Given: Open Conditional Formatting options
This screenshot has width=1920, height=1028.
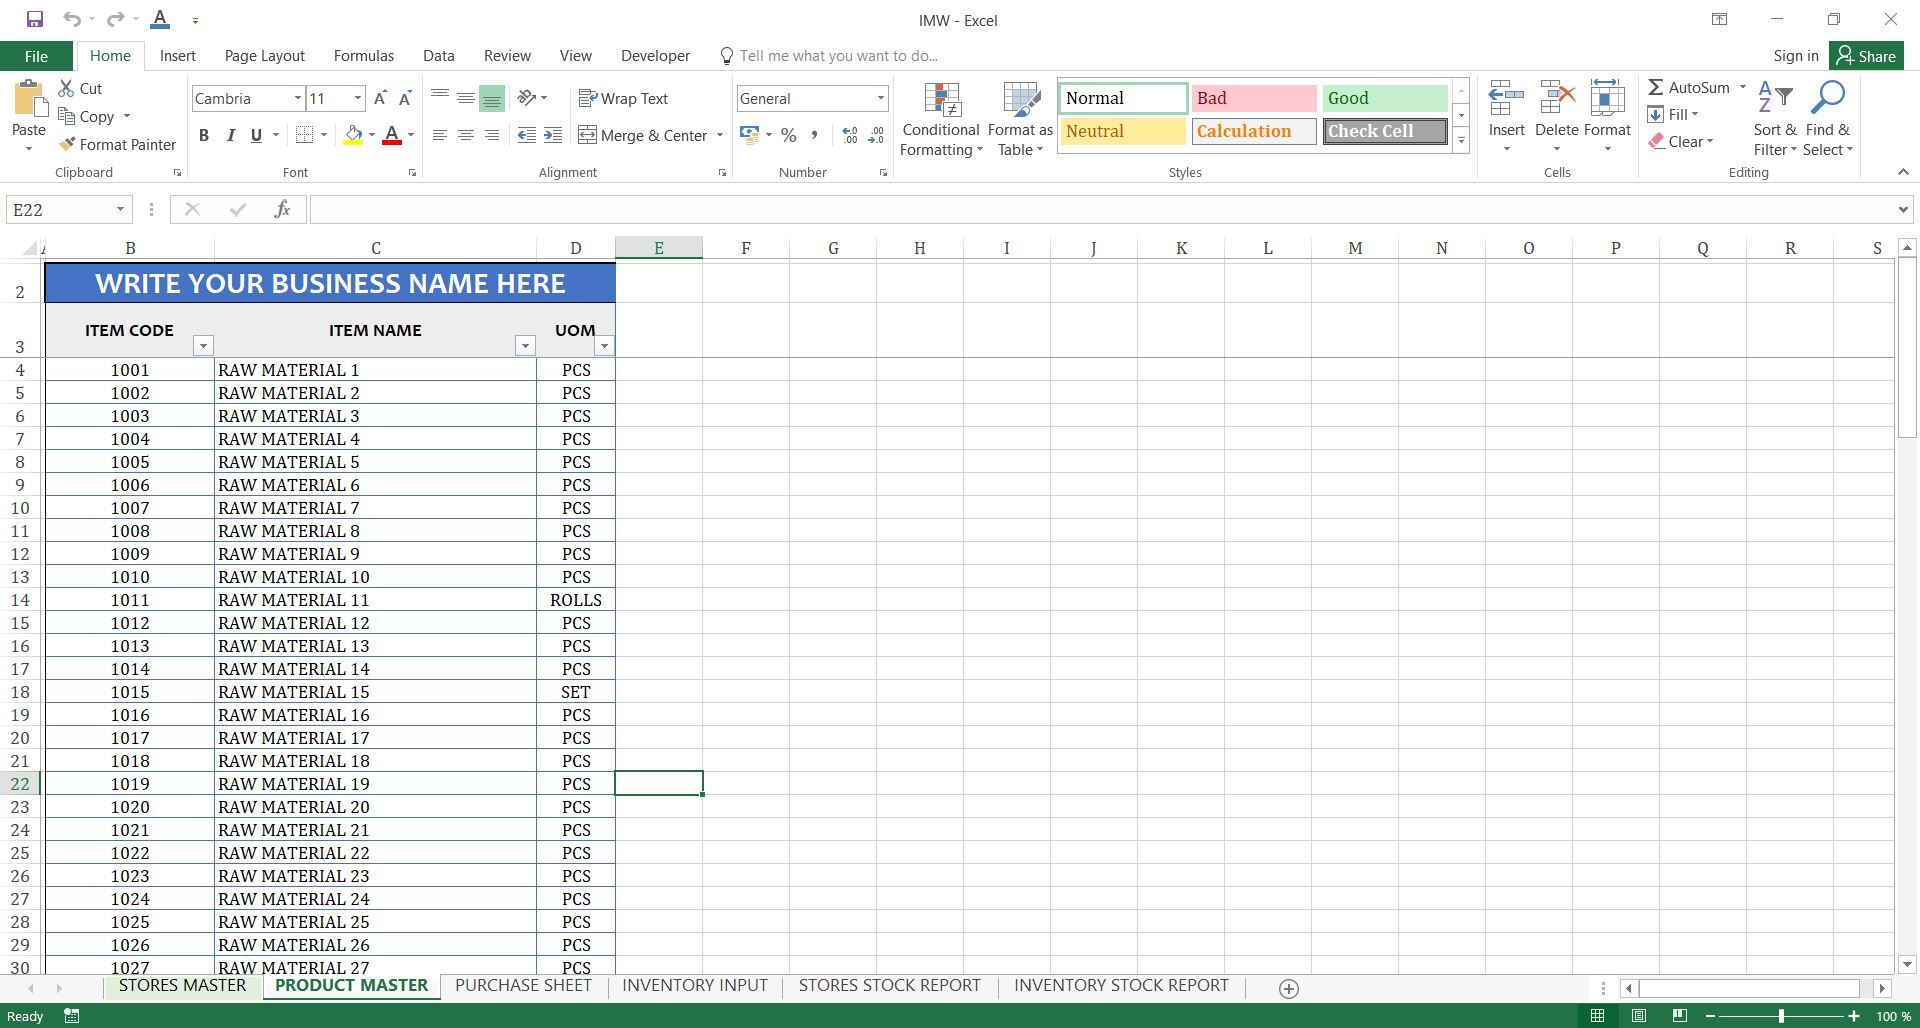Looking at the screenshot, I should [x=940, y=118].
